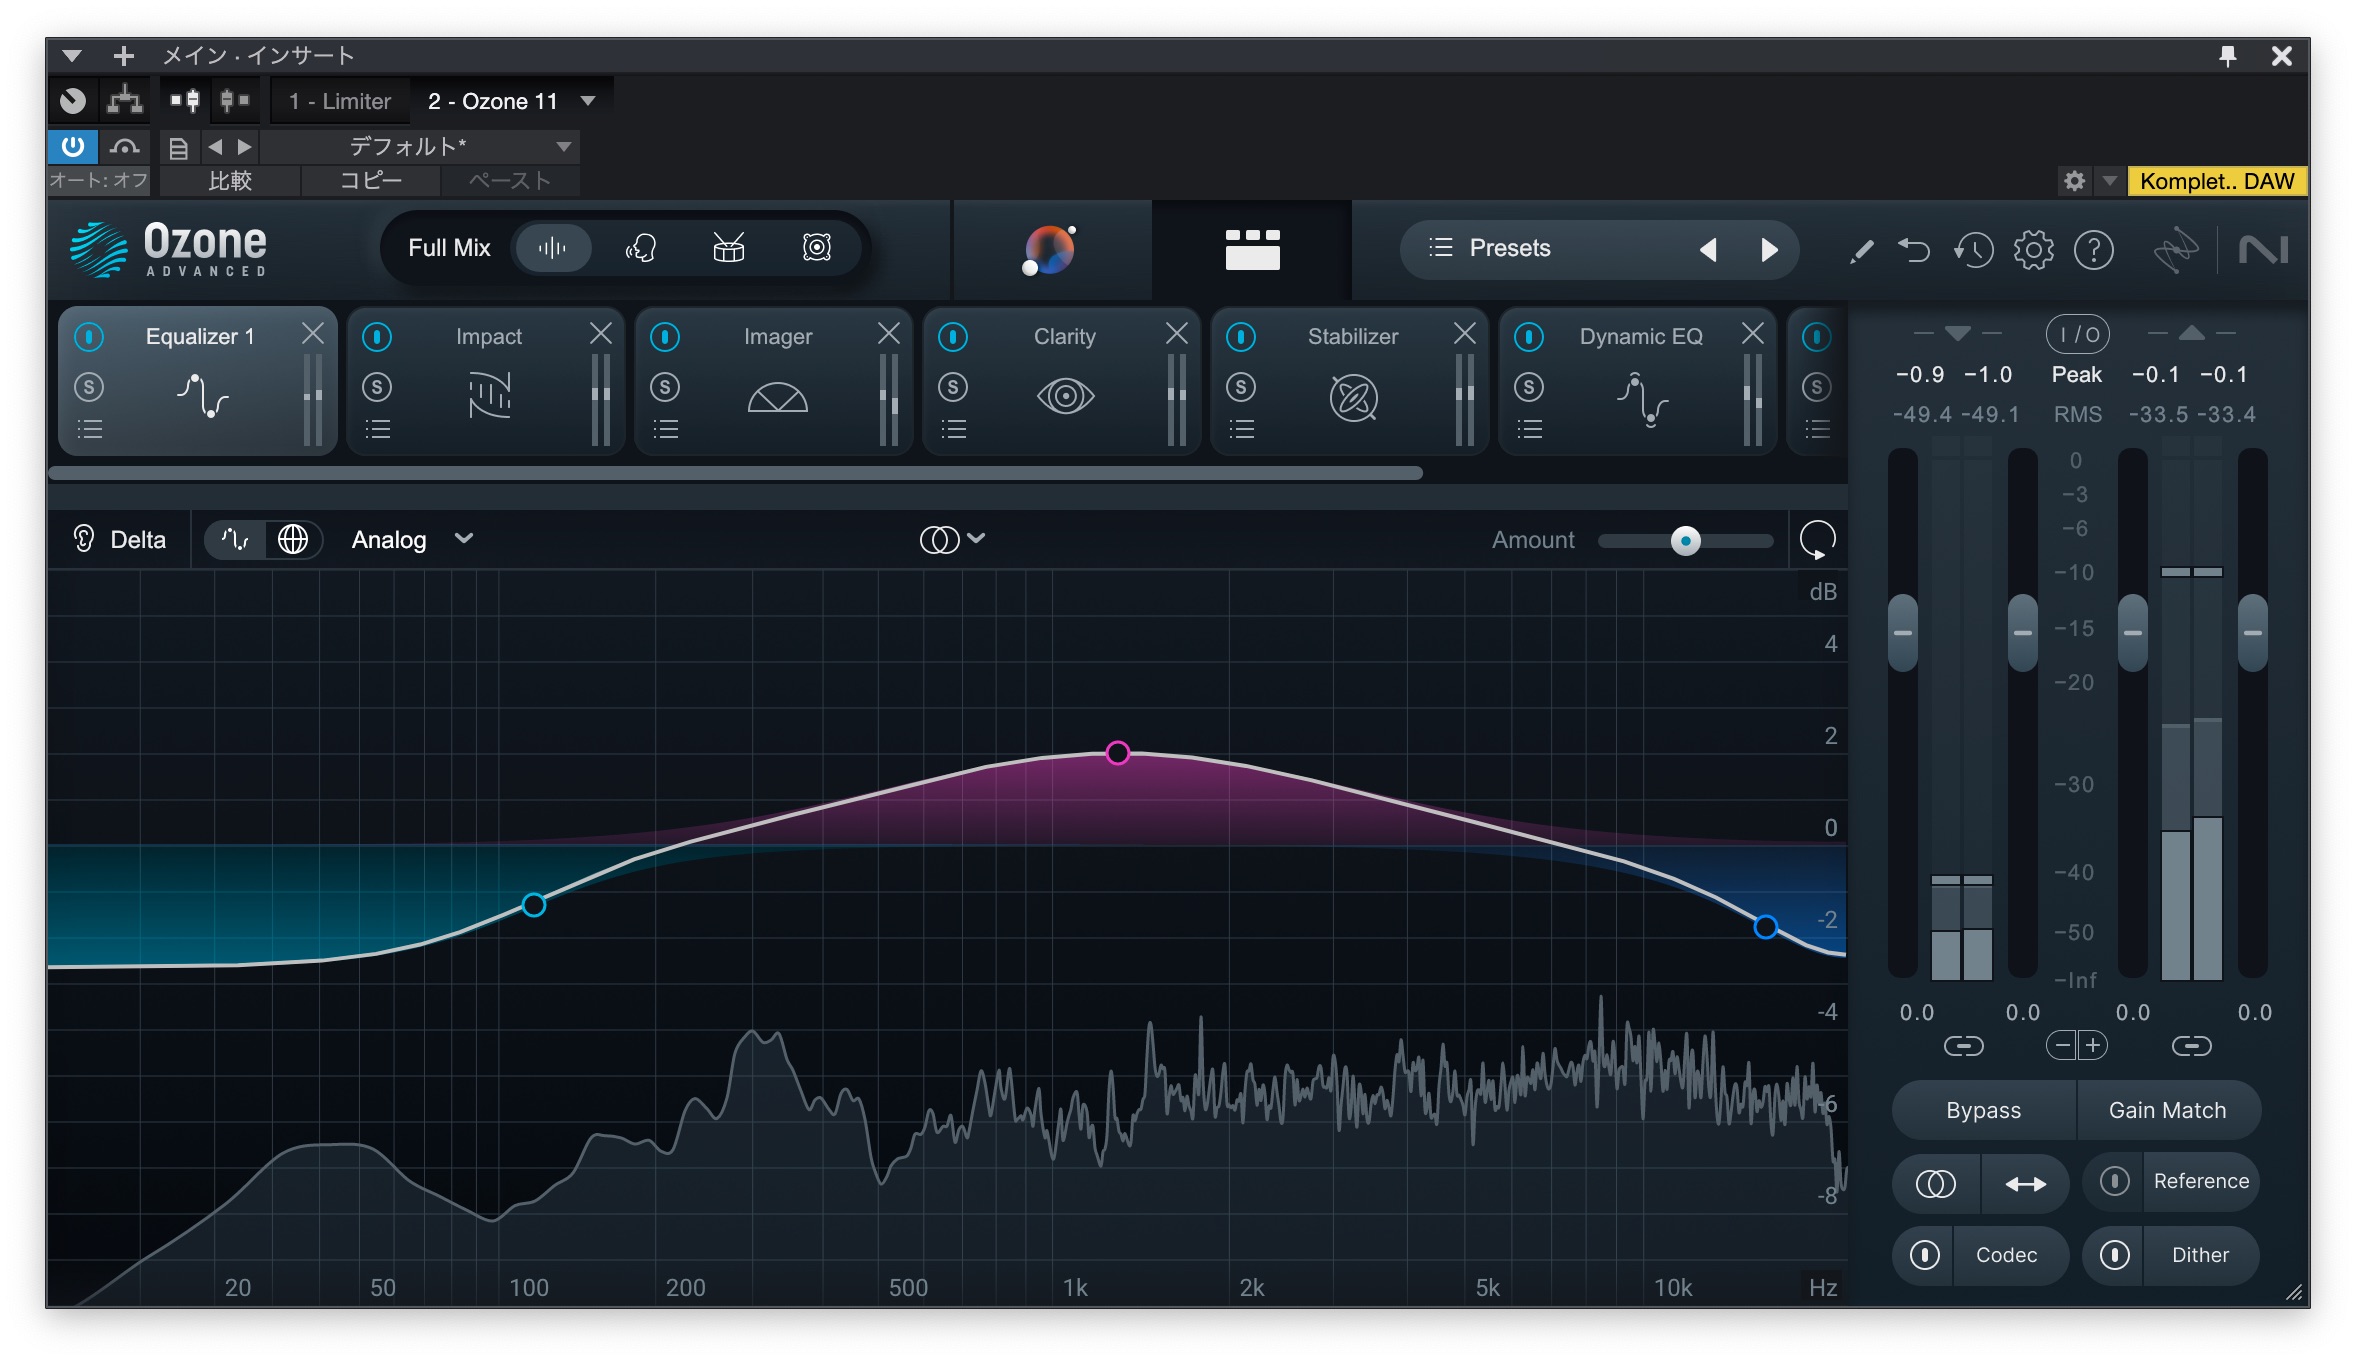
Task: Click the Delta monitoring ear icon
Action: [84, 539]
